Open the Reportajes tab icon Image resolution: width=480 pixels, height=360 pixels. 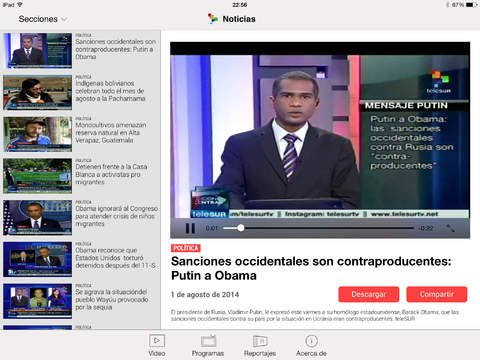coord(260,341)
